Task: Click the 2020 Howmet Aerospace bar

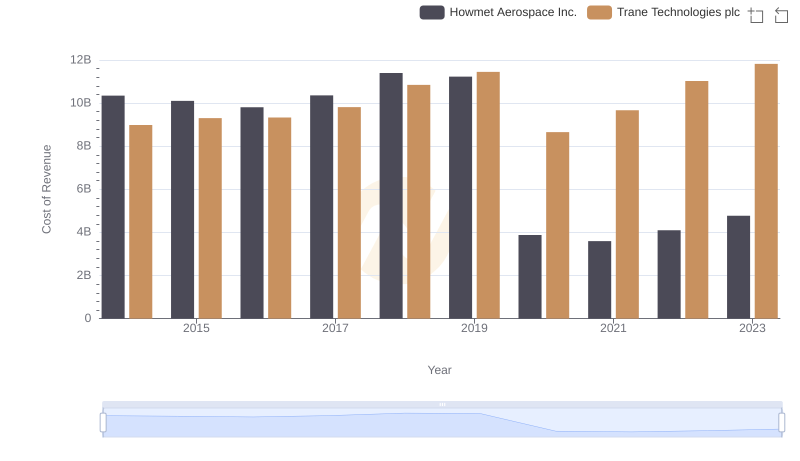Action: [x=530, y=277]
